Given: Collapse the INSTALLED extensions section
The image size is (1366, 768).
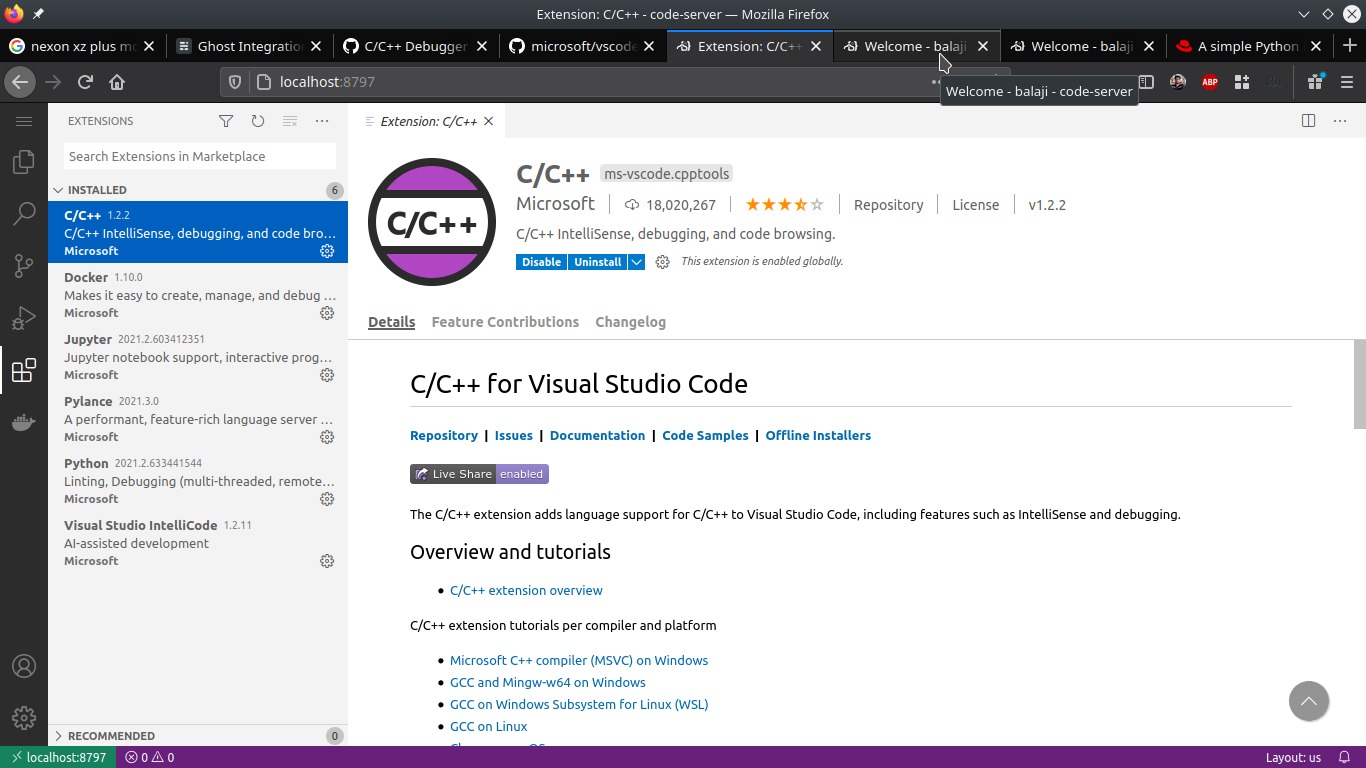Looking at the screenshot, I should pos(198,190).
